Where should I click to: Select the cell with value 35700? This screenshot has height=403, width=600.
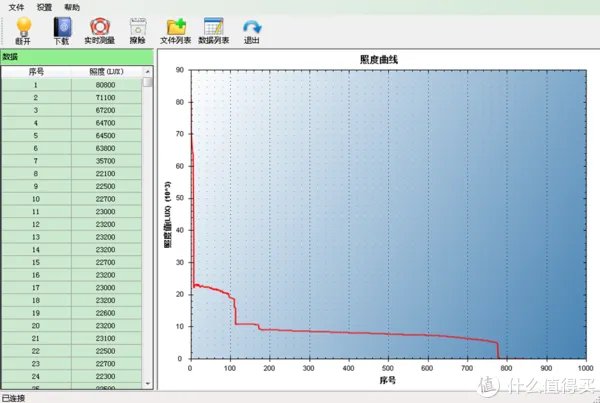coord(105,161)
